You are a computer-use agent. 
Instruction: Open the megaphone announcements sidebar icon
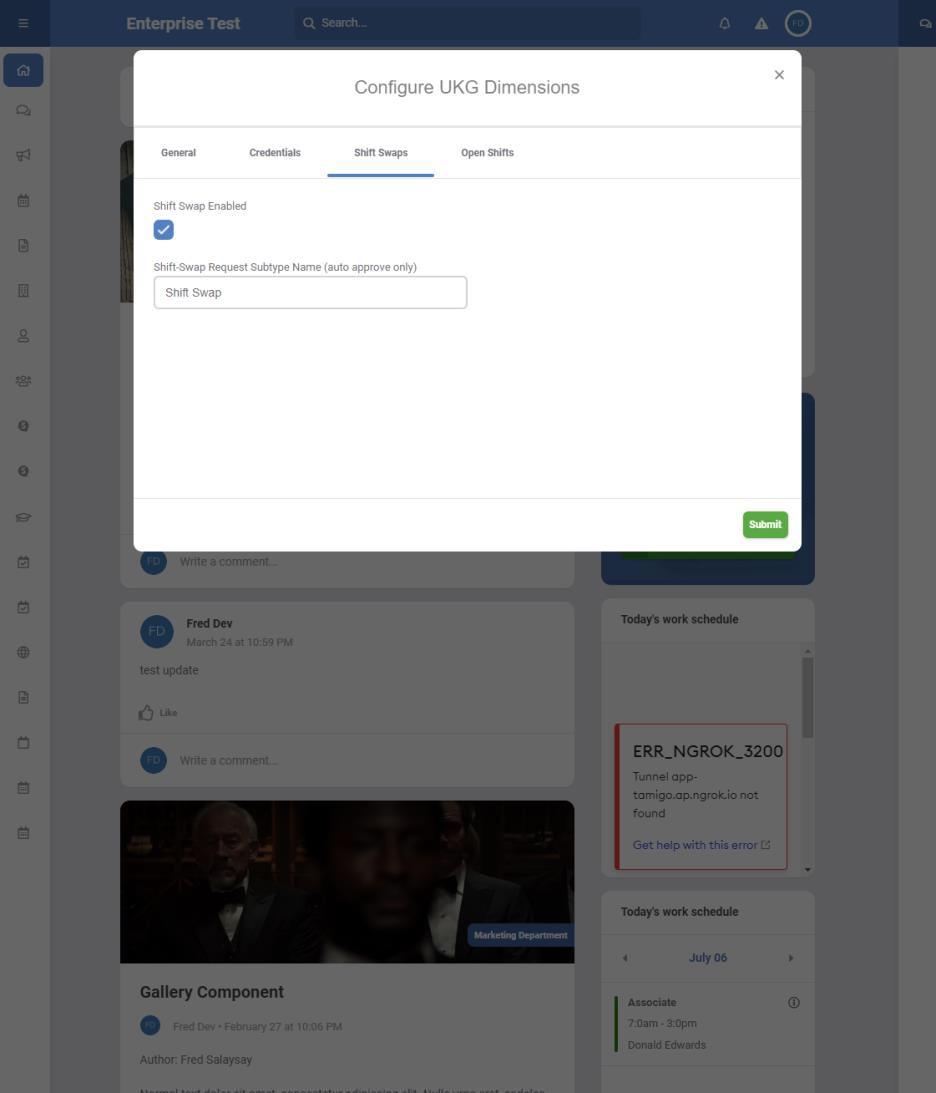click(x=23, y=155)
